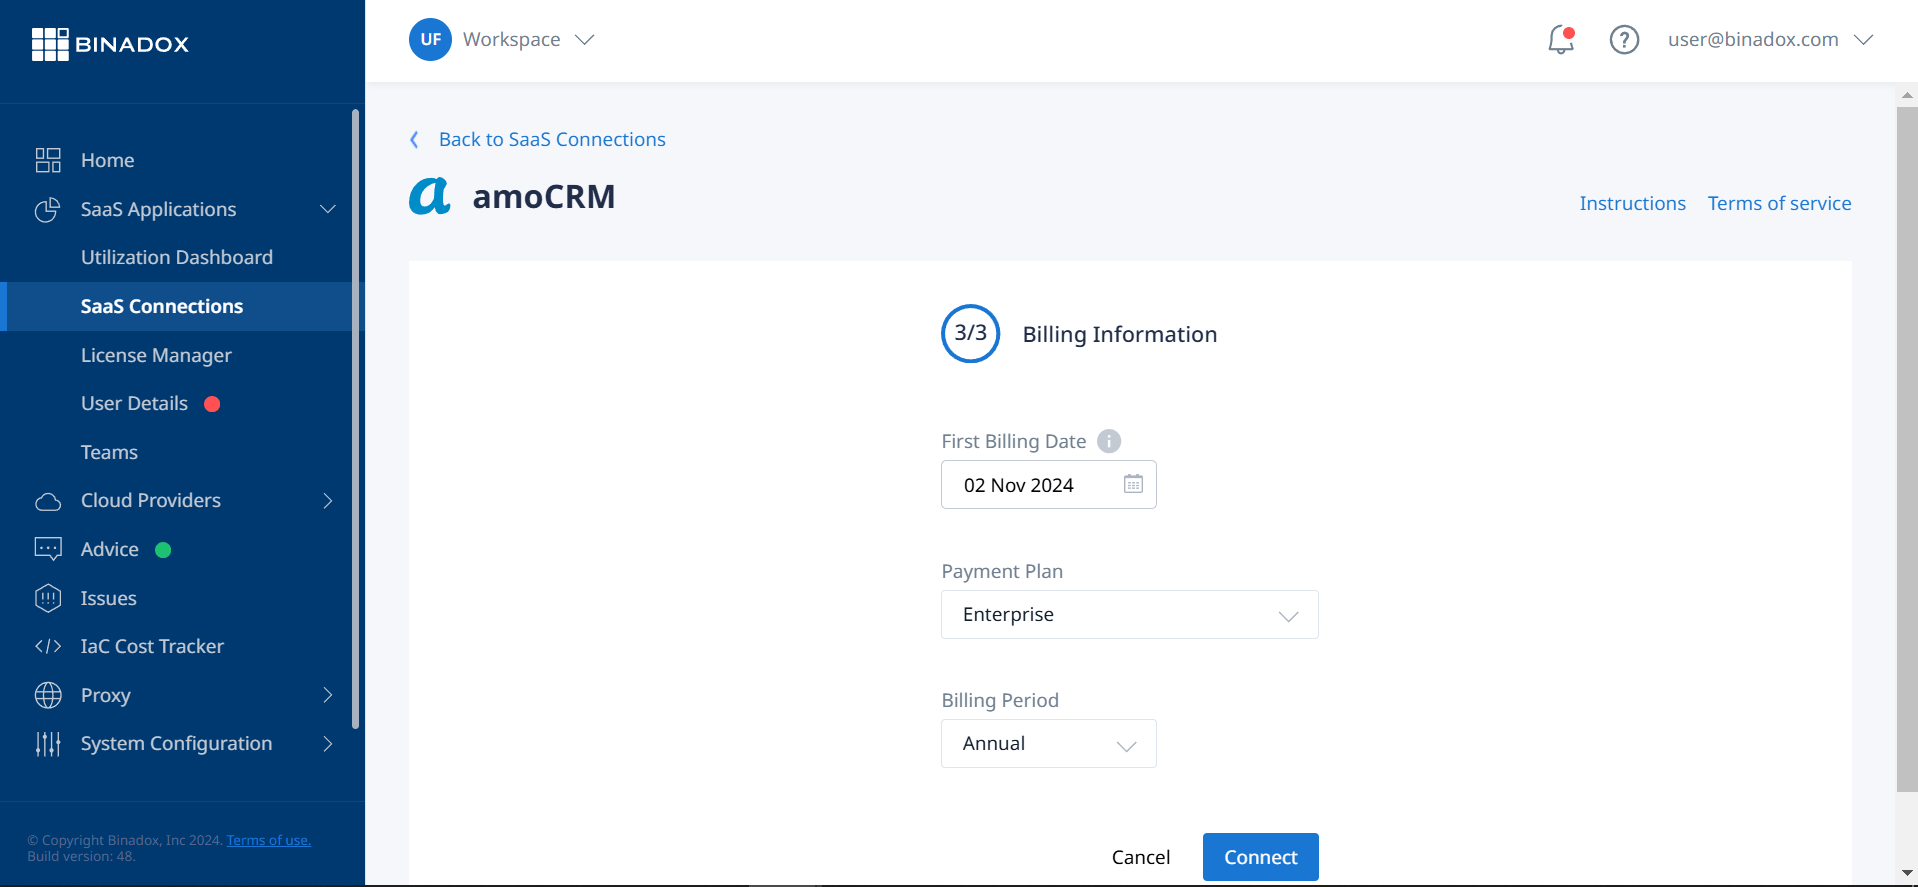The width and height of the screenshot is (1918, 887).
Task: Expand the System Configuration submenu
Action: pos(328,743)
